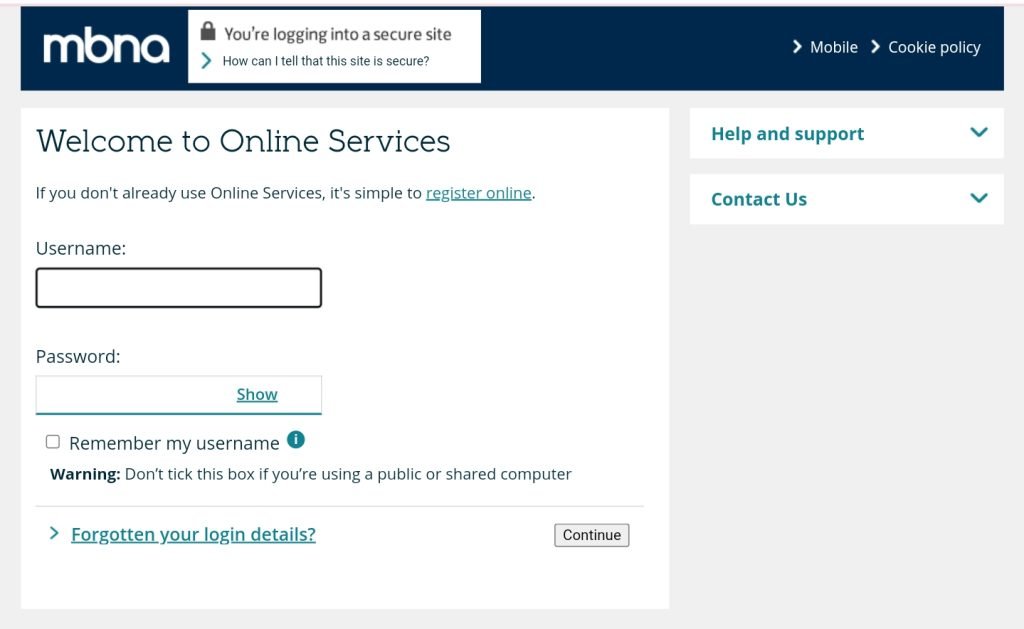Click the Contact Us chevron arrow

coord(978,198)
